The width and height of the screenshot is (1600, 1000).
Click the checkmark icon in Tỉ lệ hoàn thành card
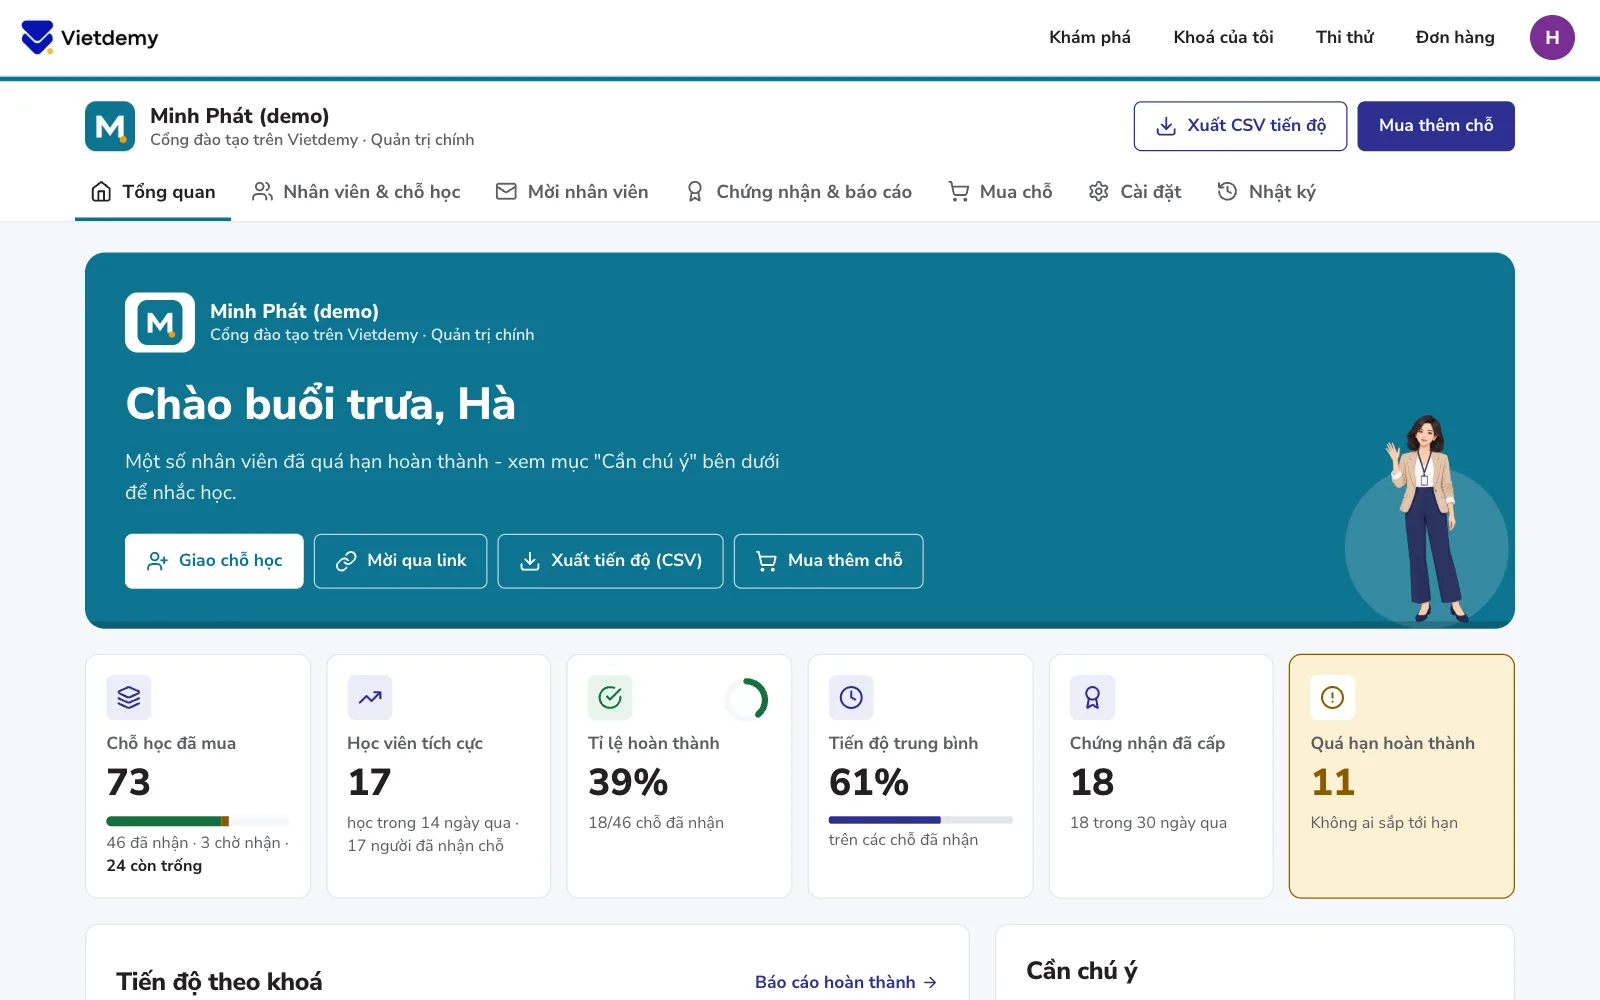[610, 697]
